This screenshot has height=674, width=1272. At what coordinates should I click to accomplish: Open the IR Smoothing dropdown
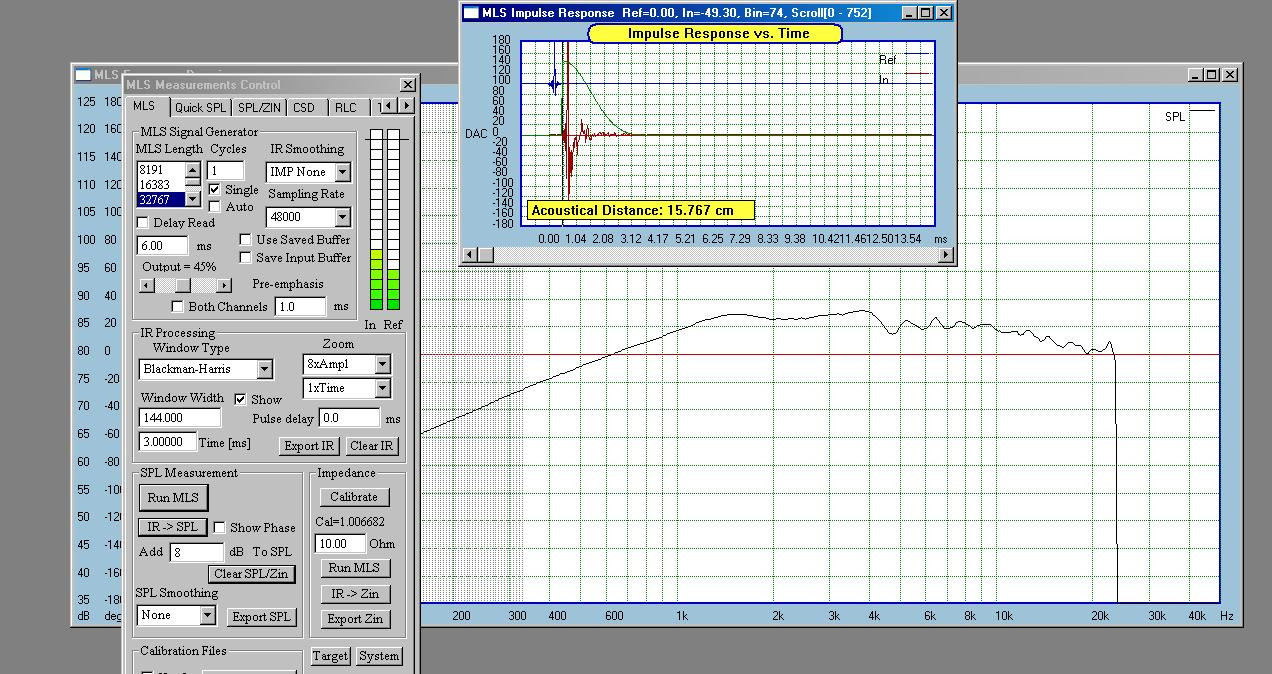[342, 172]
